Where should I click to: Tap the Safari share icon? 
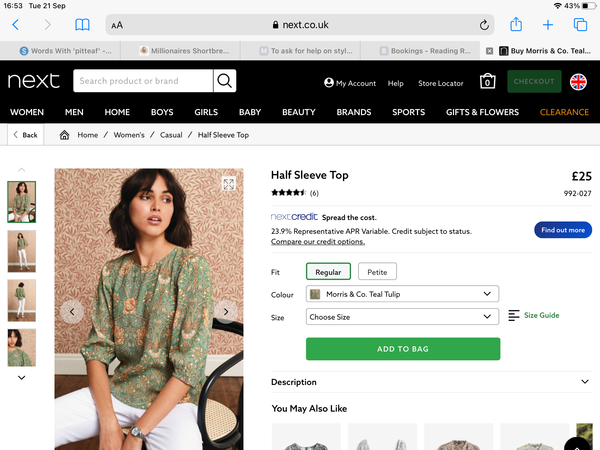516,24
